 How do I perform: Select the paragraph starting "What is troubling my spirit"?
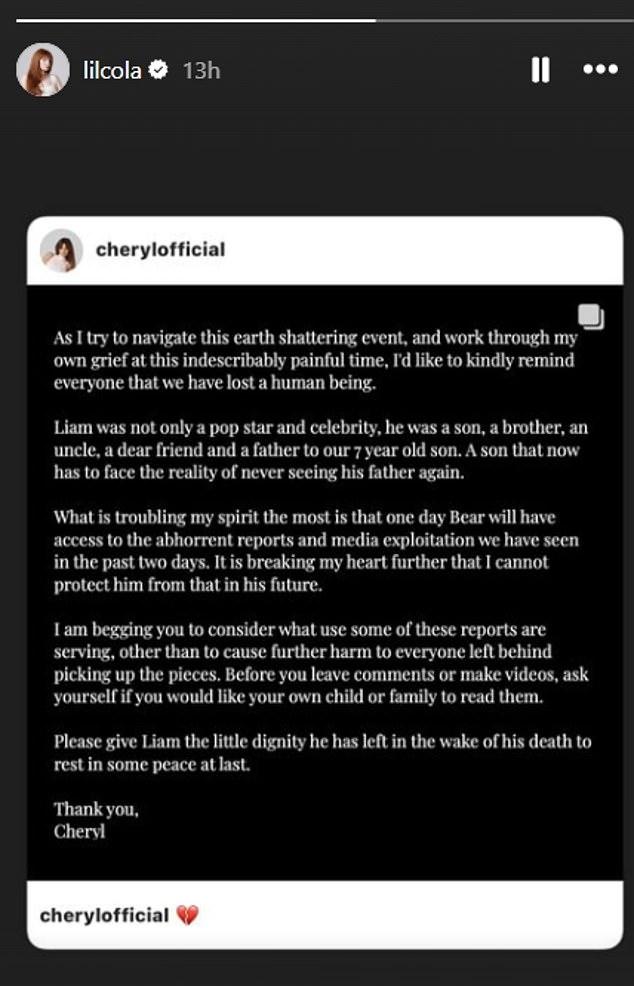pyautogui.click(x=316, y=551)
